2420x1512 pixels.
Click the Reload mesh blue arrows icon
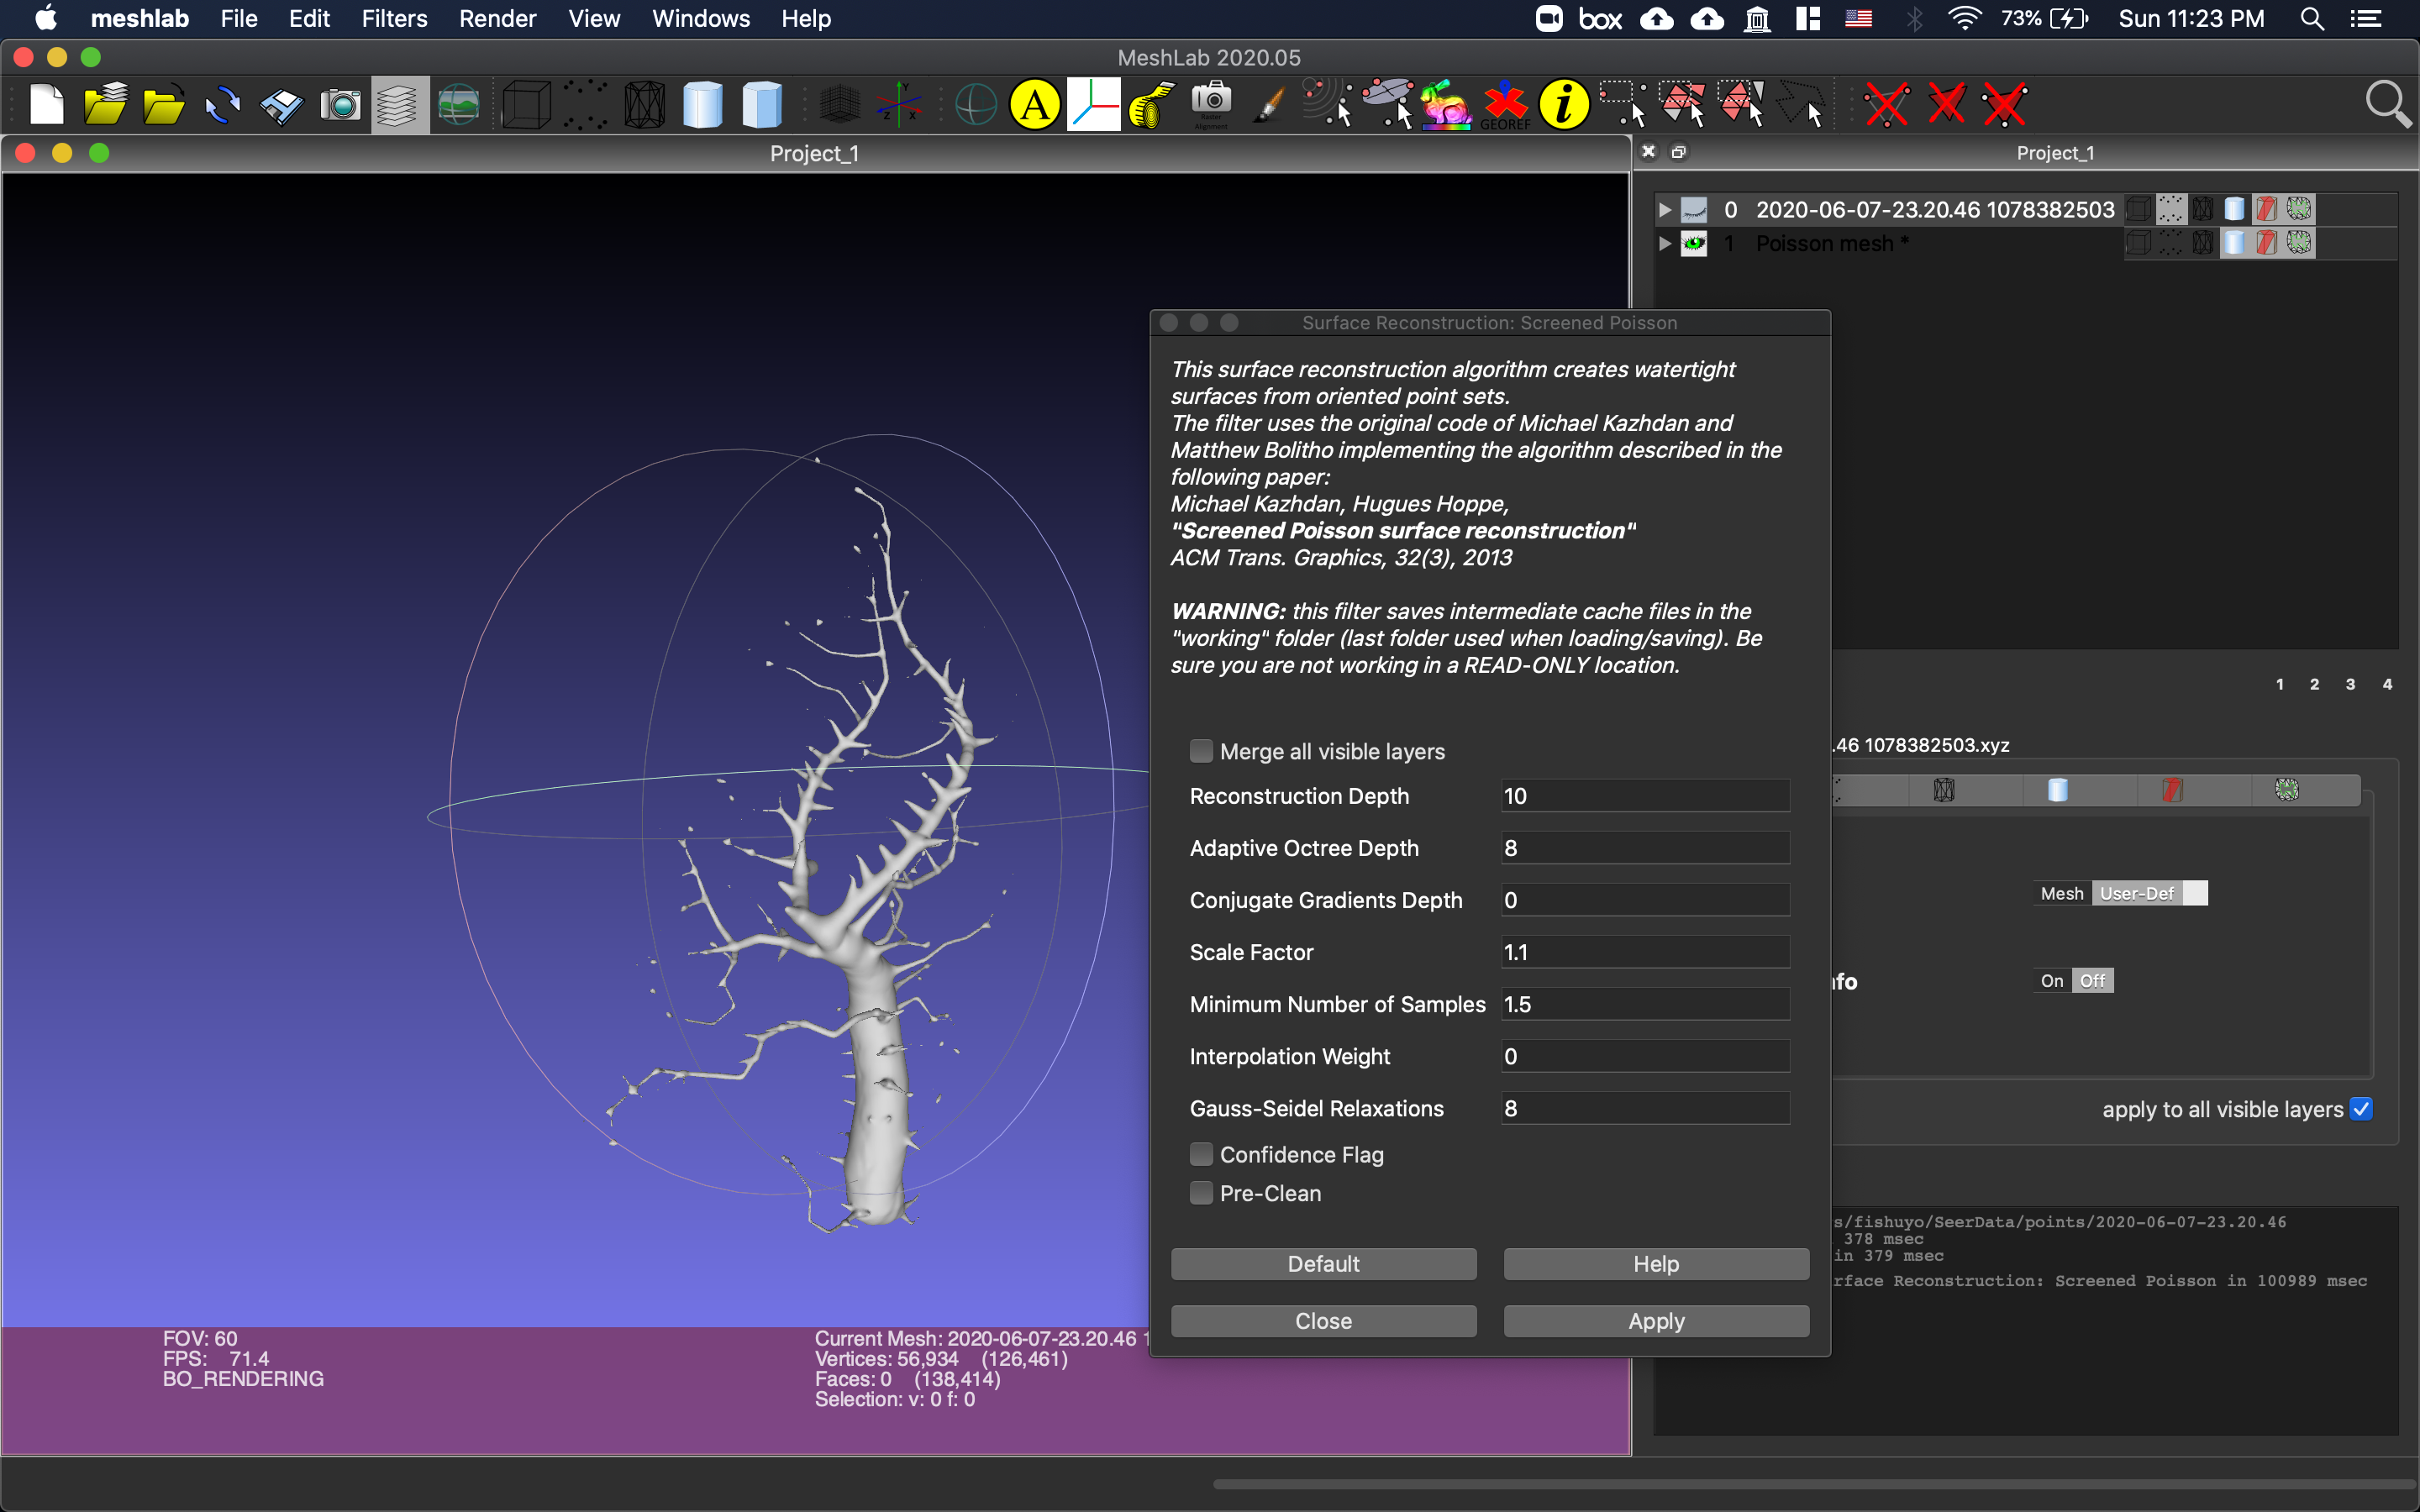click(x=222, y=104)
